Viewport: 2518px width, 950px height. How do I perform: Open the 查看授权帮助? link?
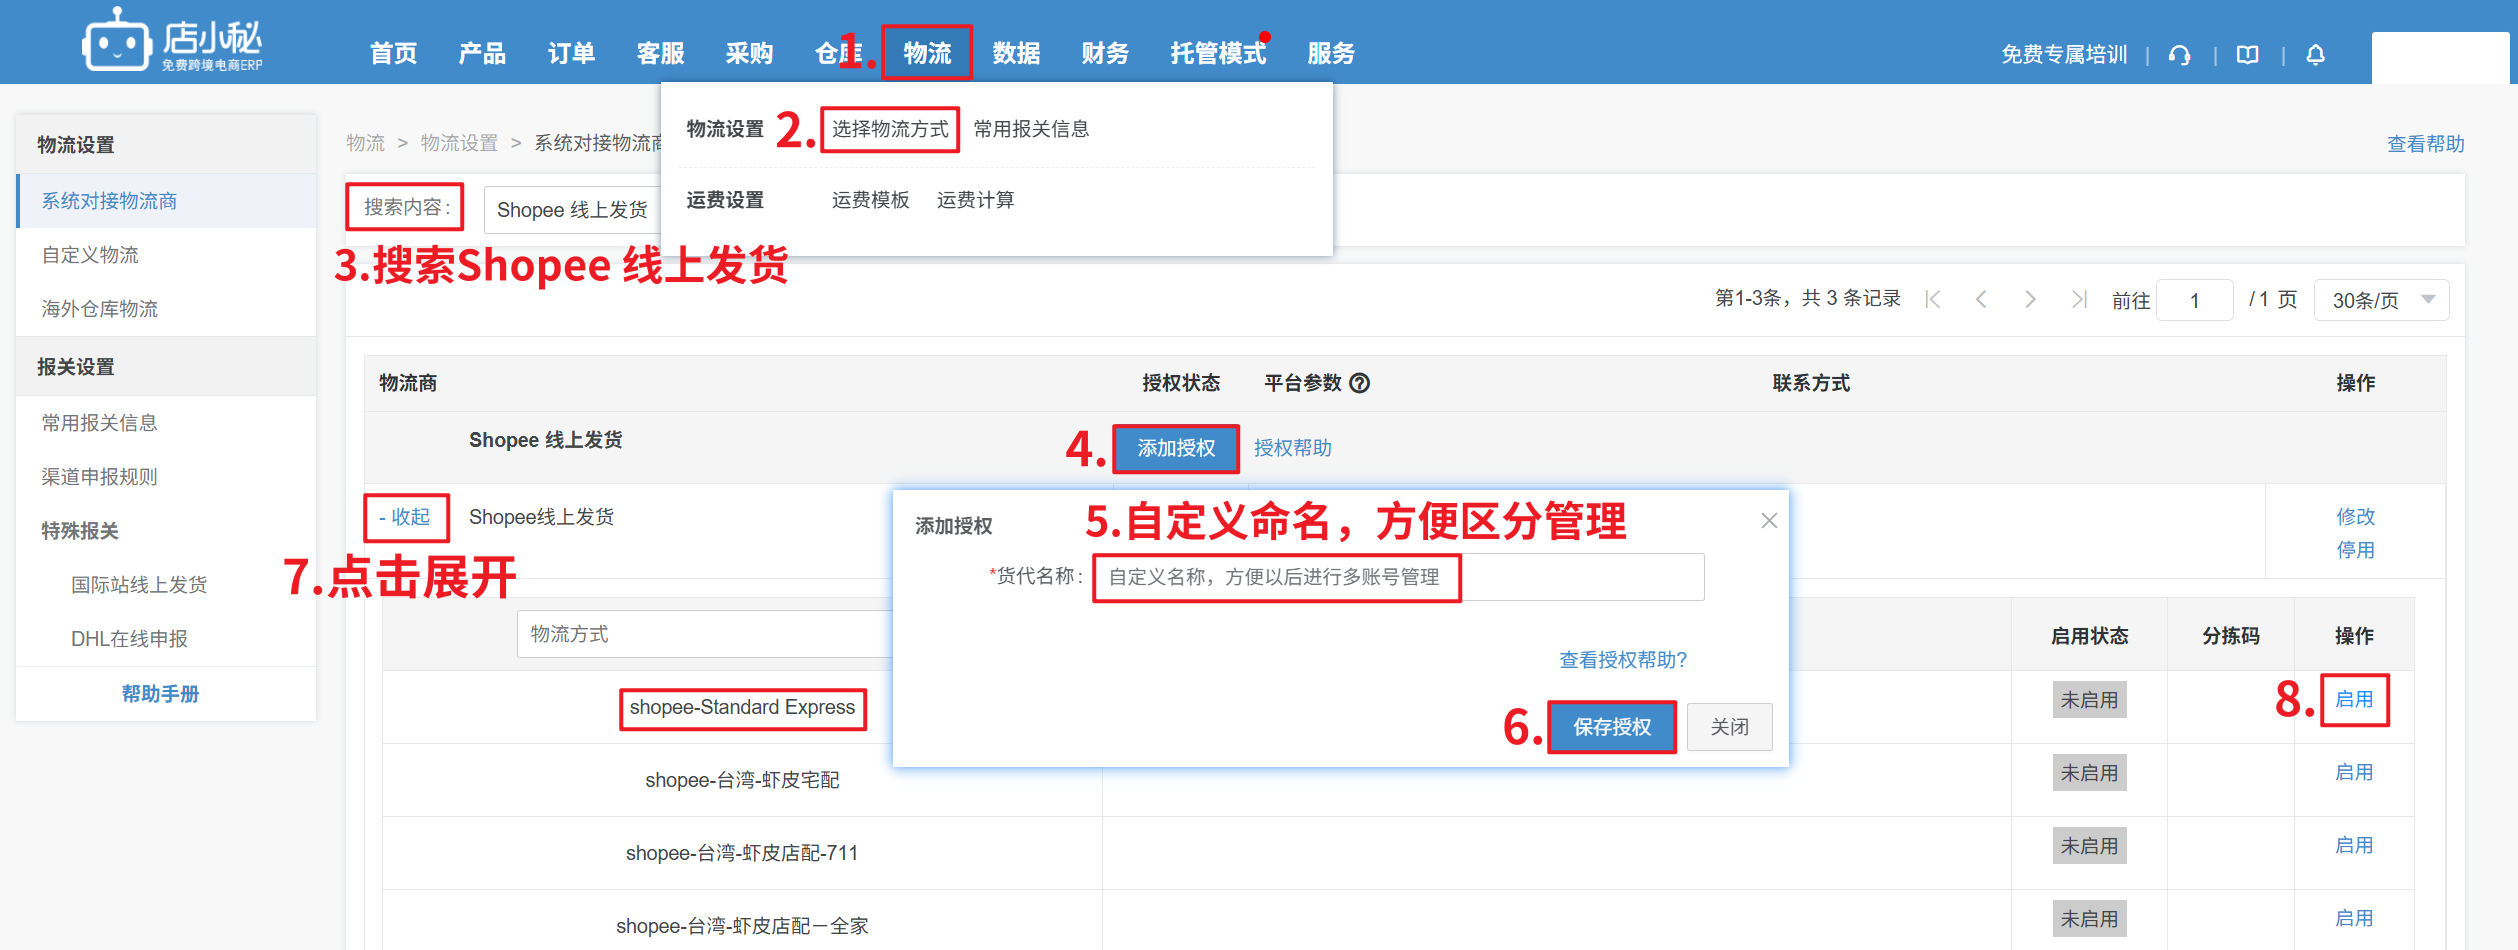tap(1622, 660)
